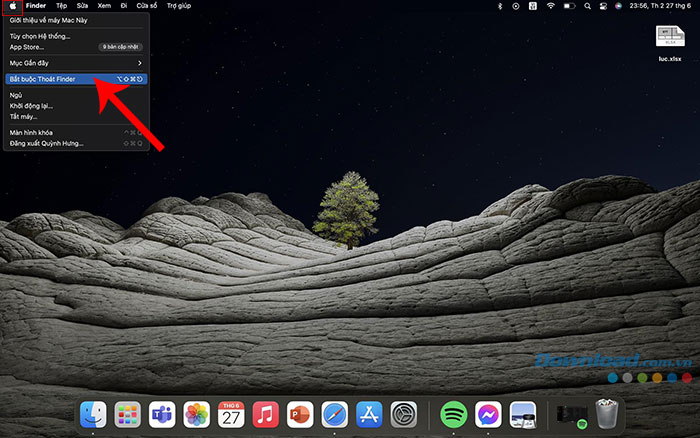Open the Trash in the Dock
The image size is (700, 438).
pos(607,412)
